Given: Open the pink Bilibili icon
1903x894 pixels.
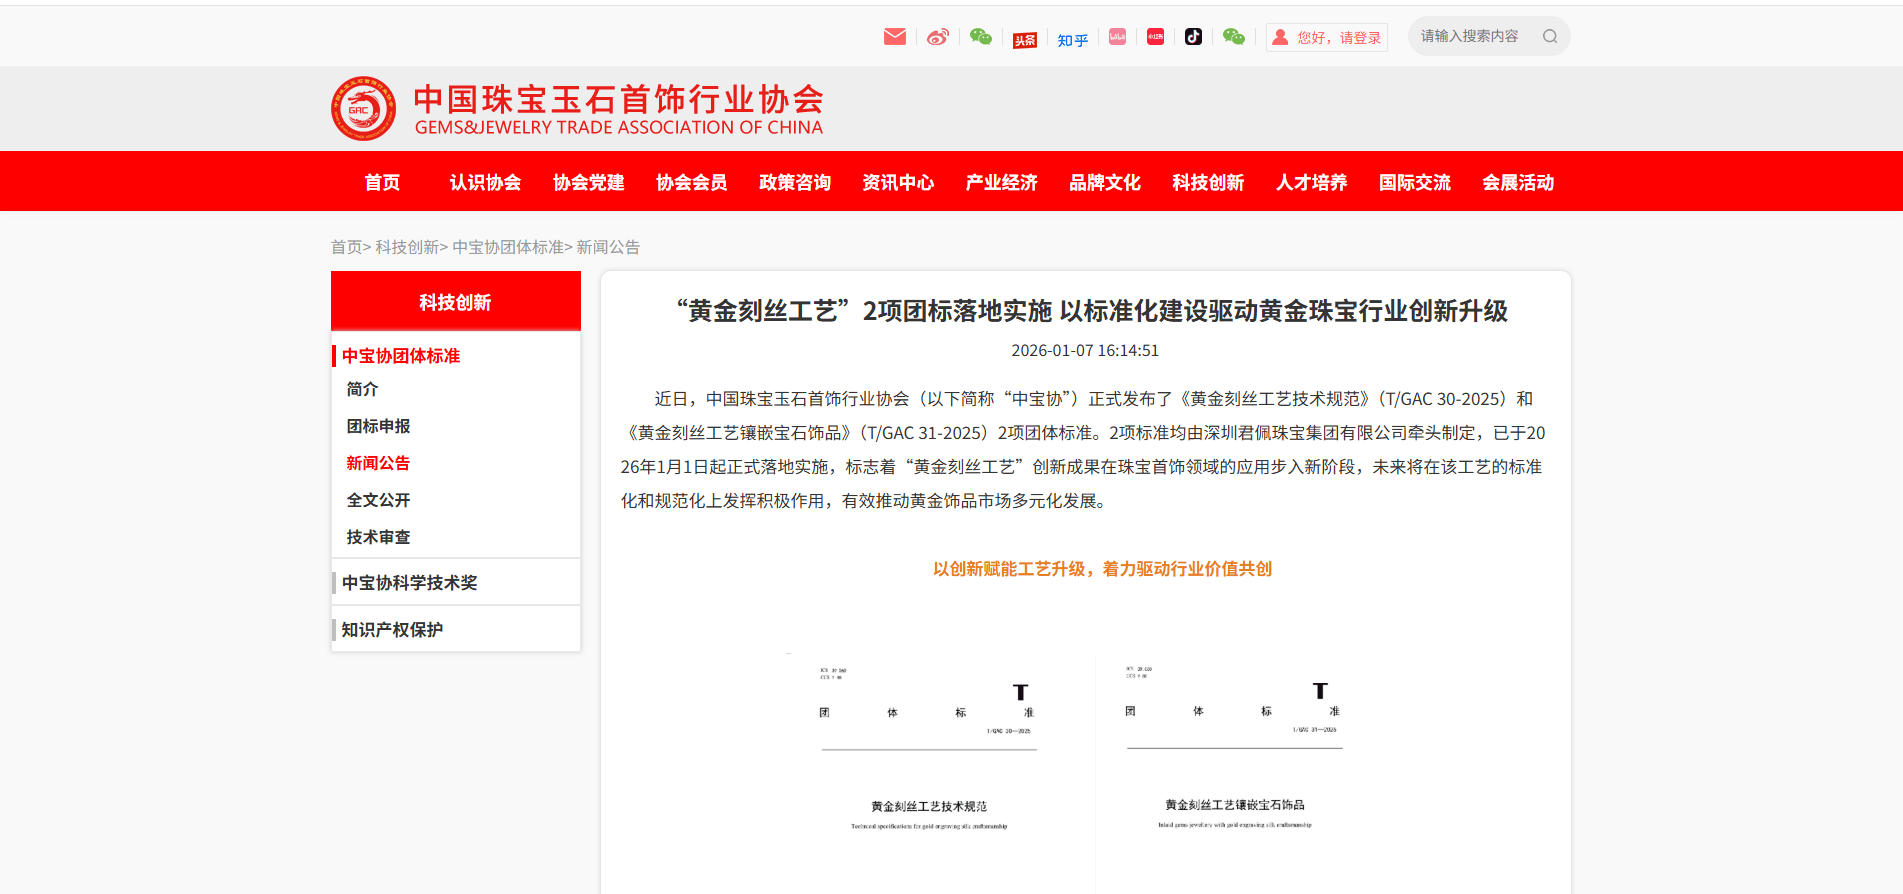Looking at the screenshot, I should click(1118, 37).
